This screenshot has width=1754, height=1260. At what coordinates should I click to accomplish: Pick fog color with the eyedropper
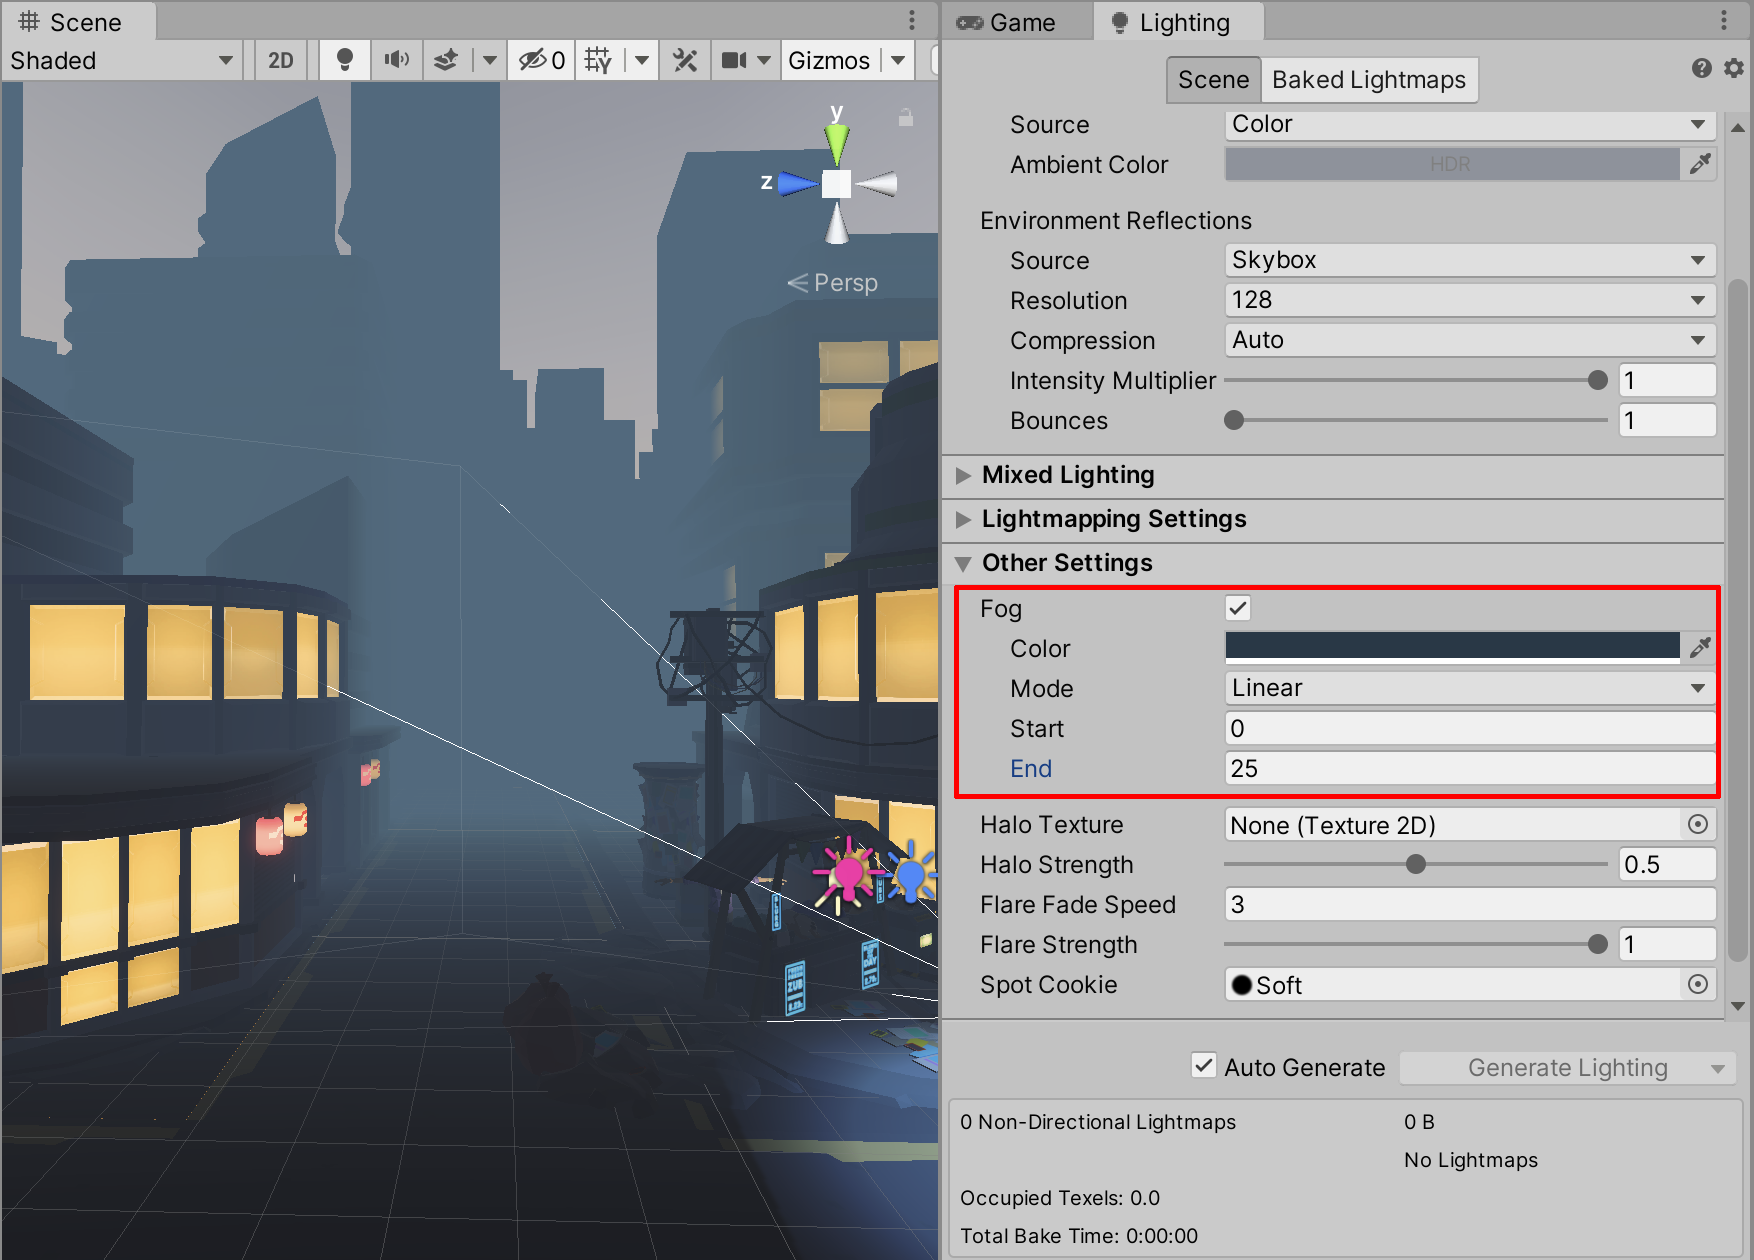[1700, 648]
